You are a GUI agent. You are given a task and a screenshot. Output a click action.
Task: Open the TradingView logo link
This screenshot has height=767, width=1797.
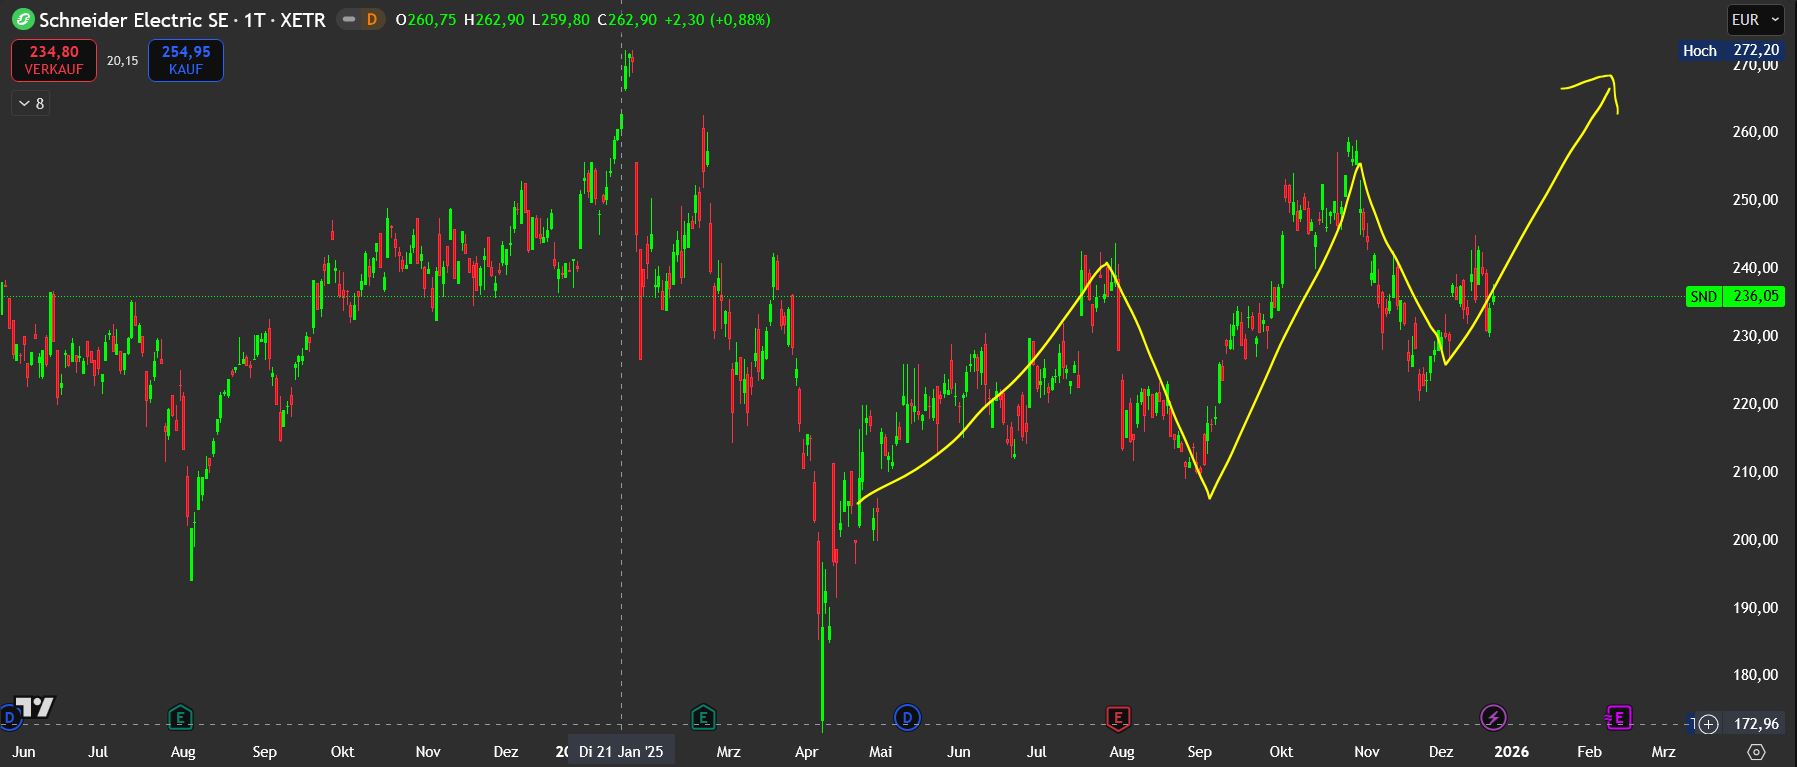point(35,707)
